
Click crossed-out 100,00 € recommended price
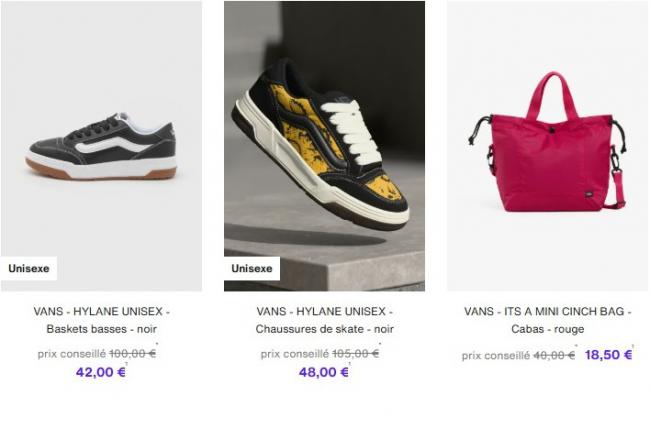tap(133, 354)
